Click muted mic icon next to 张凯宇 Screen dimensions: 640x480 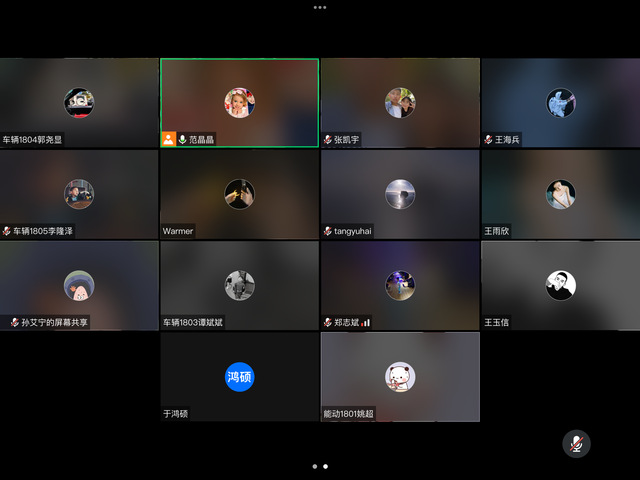[327, 140]
